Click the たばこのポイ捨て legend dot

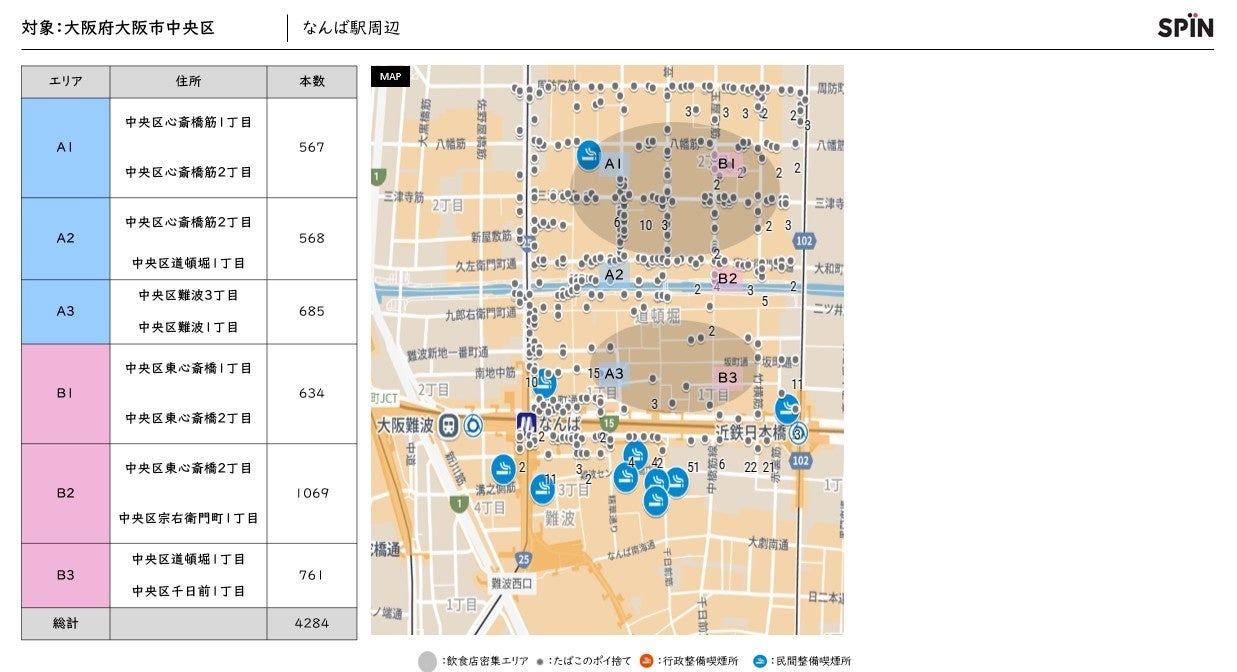click(x=540, y=661)
